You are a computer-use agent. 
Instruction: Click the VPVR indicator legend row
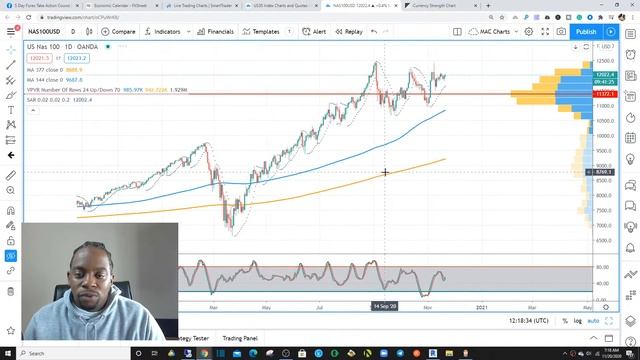[x=107, y=90]
